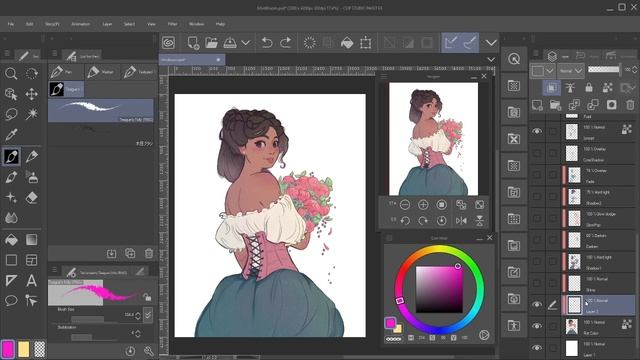Select the Rotate view tool
Screen dimensions: 640x360
point(31,73)
